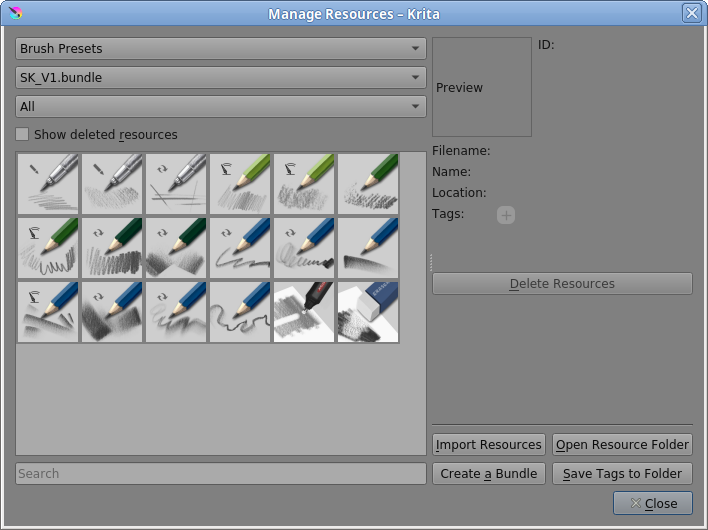Select blue pencil preset with thick wavy ink stroke

click(x=240, y=248)
